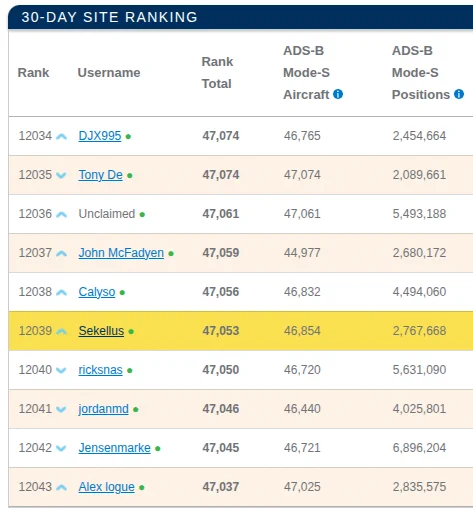Click aircraft count 47,025
473x510 pixels.
302,487
